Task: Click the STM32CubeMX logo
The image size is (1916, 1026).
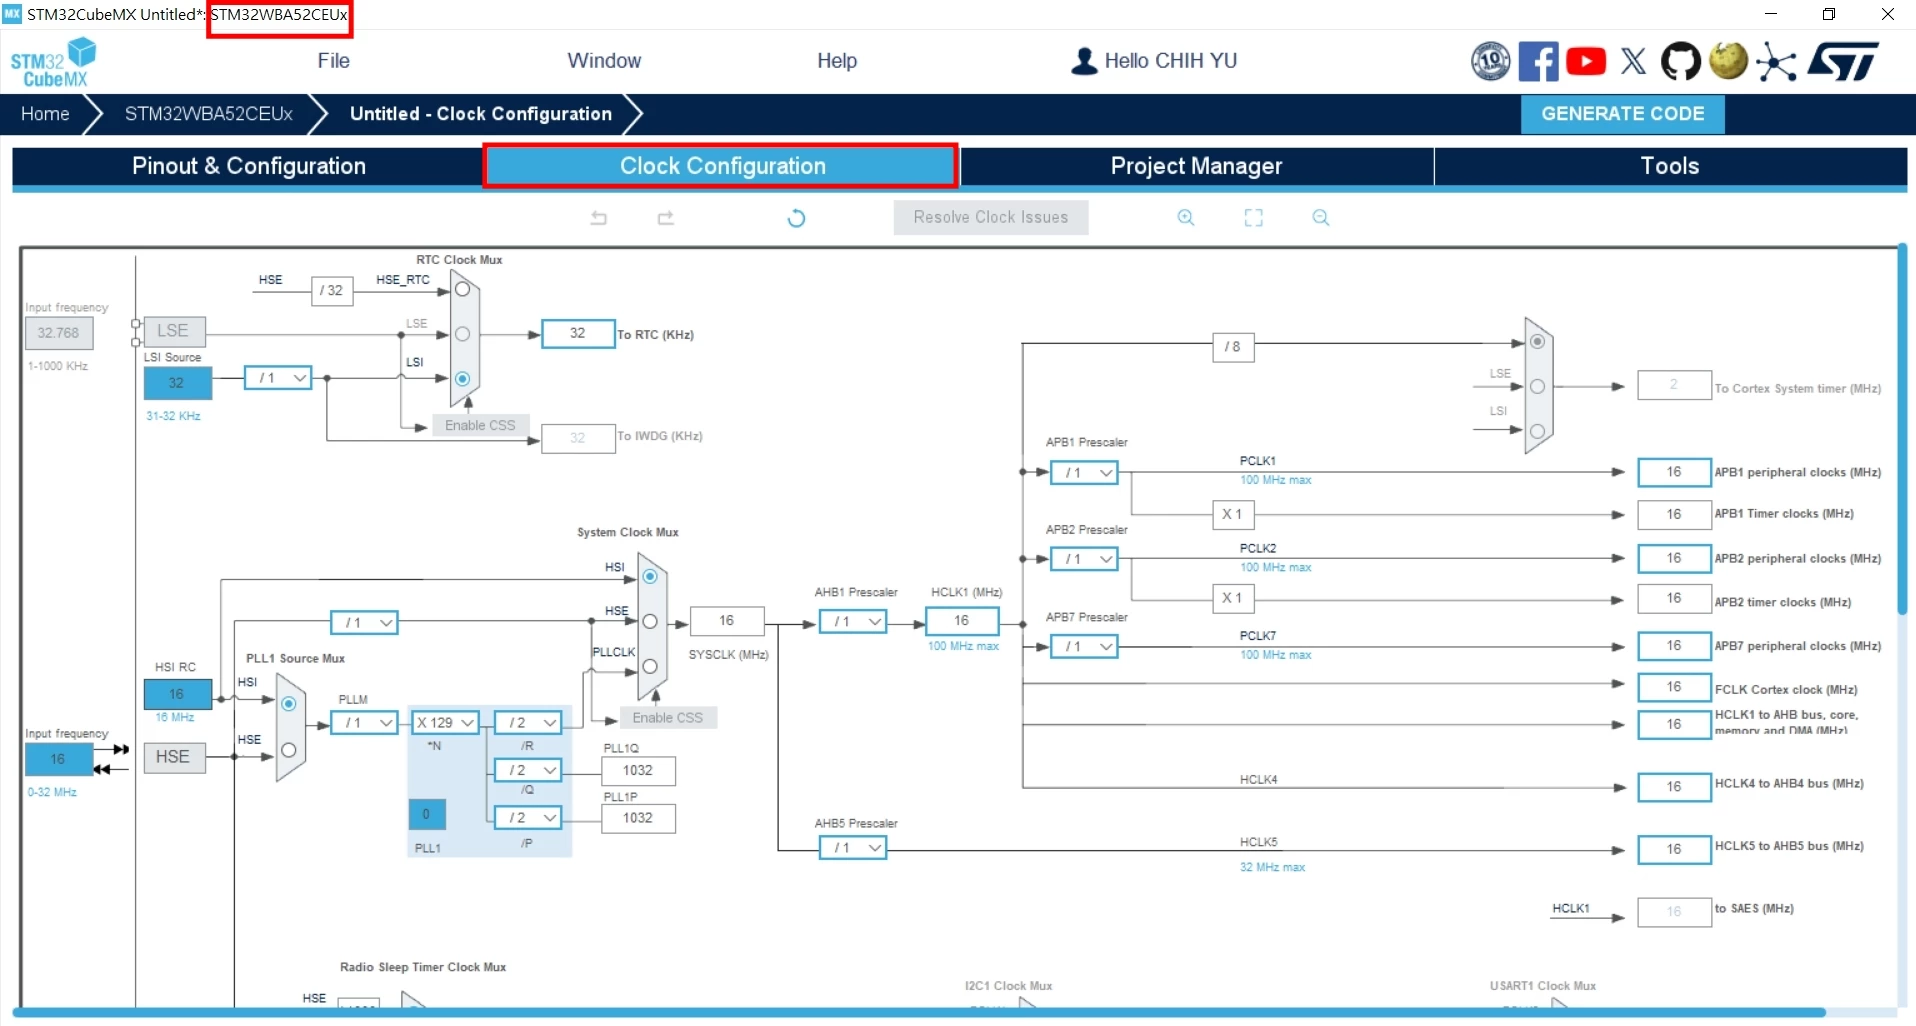Action: coord(54,62)
